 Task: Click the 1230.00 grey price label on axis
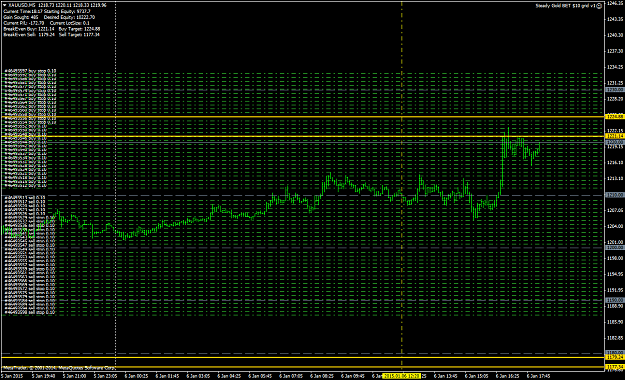[615, 90]
